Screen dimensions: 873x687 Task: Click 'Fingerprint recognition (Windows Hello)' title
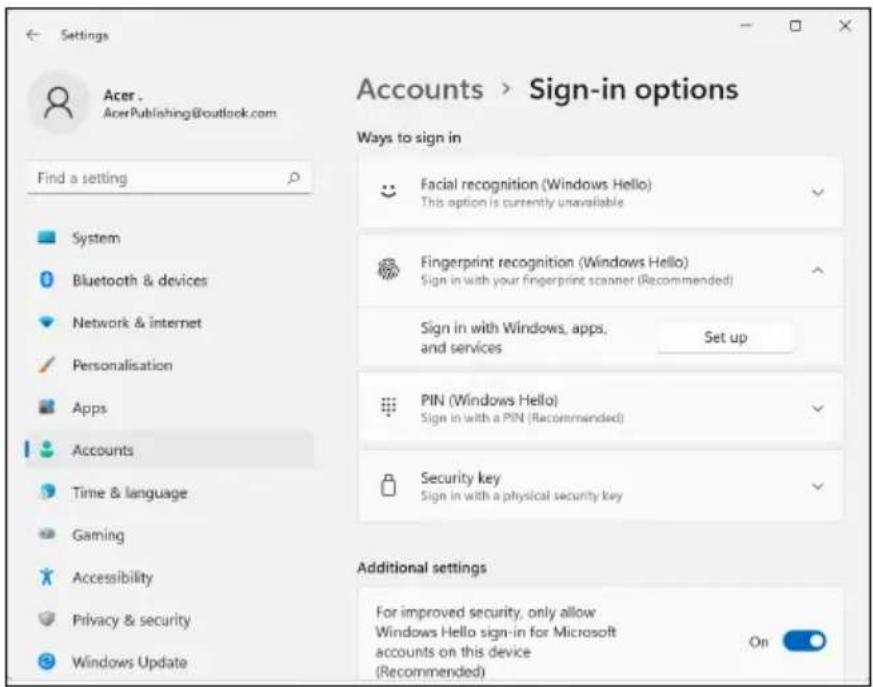(554, 262)
